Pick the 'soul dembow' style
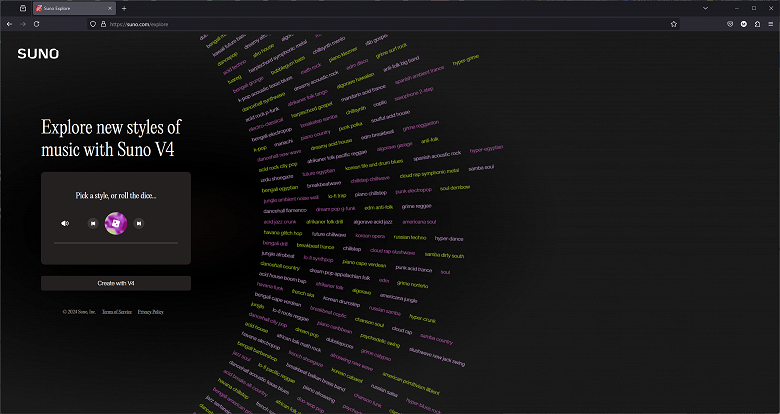The image size is (780, 414). click(x=455, y=188)
